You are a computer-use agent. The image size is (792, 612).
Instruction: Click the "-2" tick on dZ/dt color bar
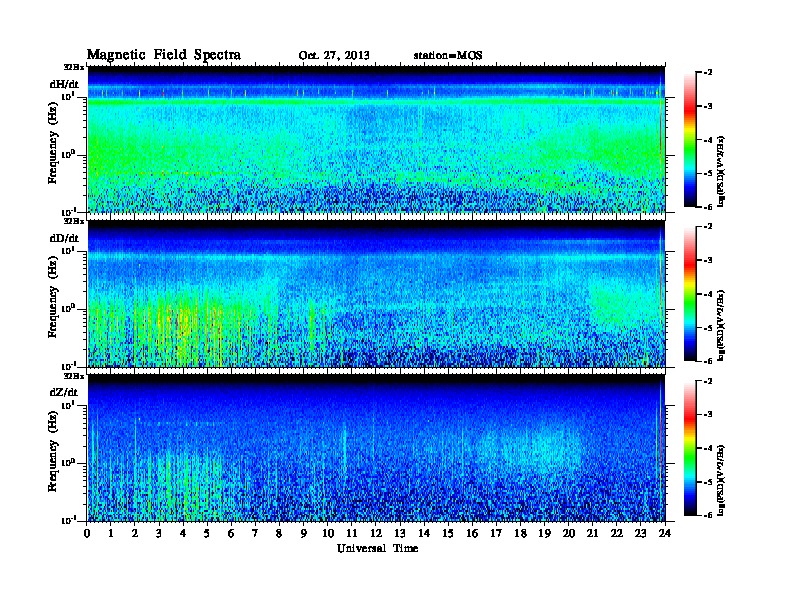click(x=708, y=381)
